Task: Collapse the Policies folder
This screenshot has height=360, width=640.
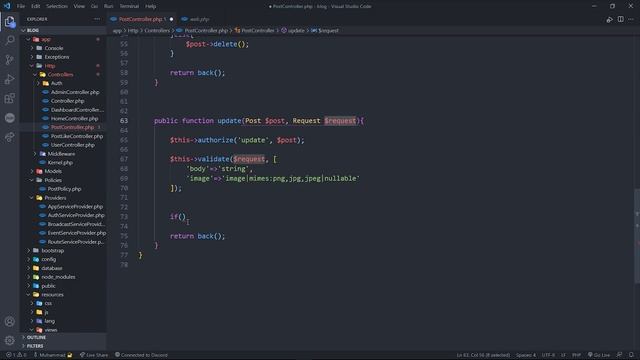Action: point(63,180)
